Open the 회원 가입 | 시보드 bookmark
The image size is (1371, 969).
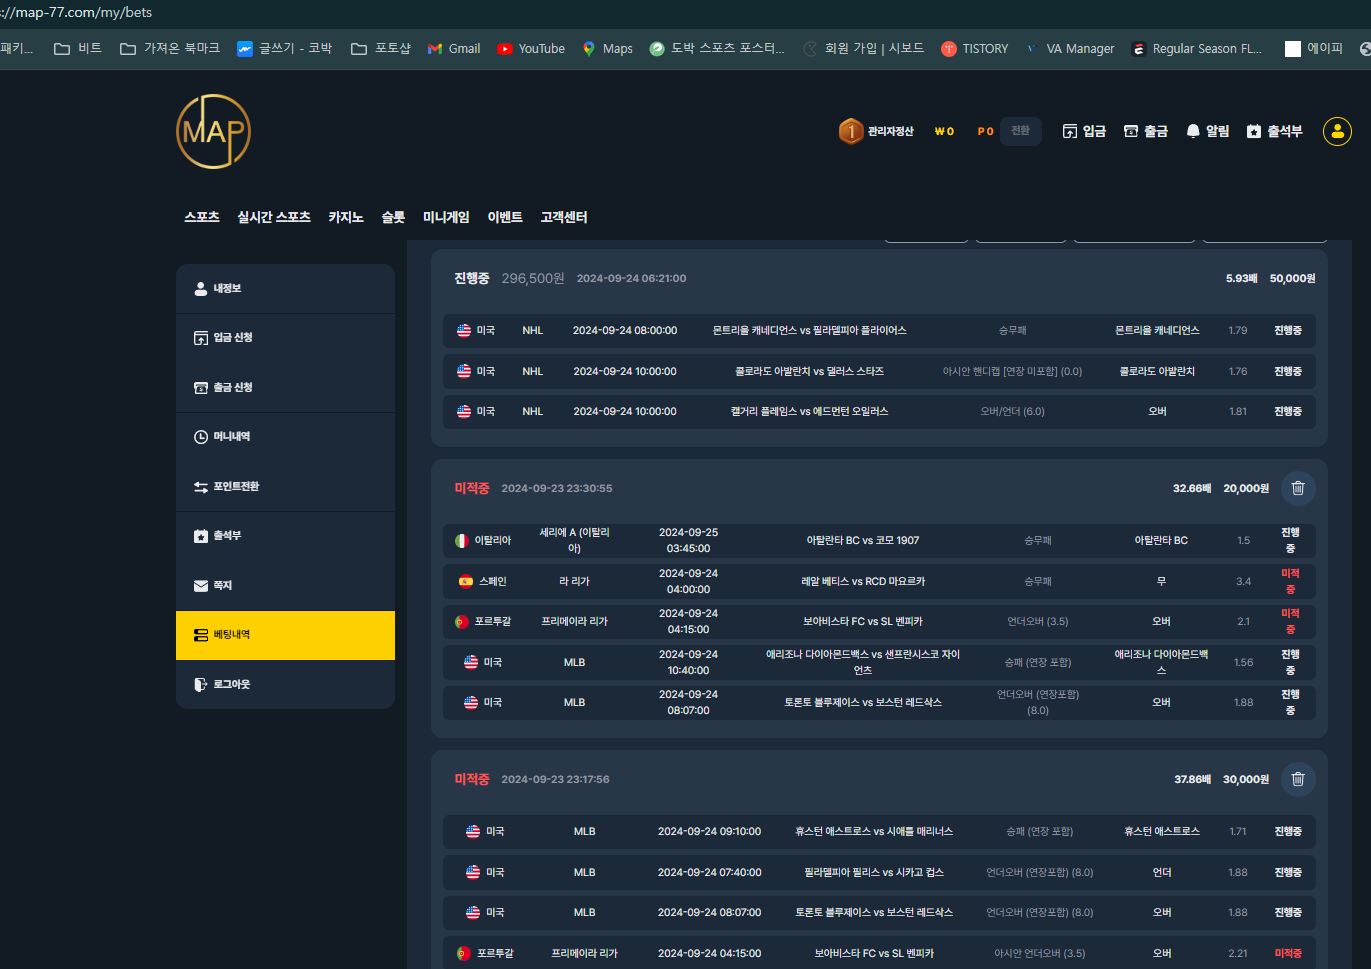pyautogui.click(x=864, y=48)
